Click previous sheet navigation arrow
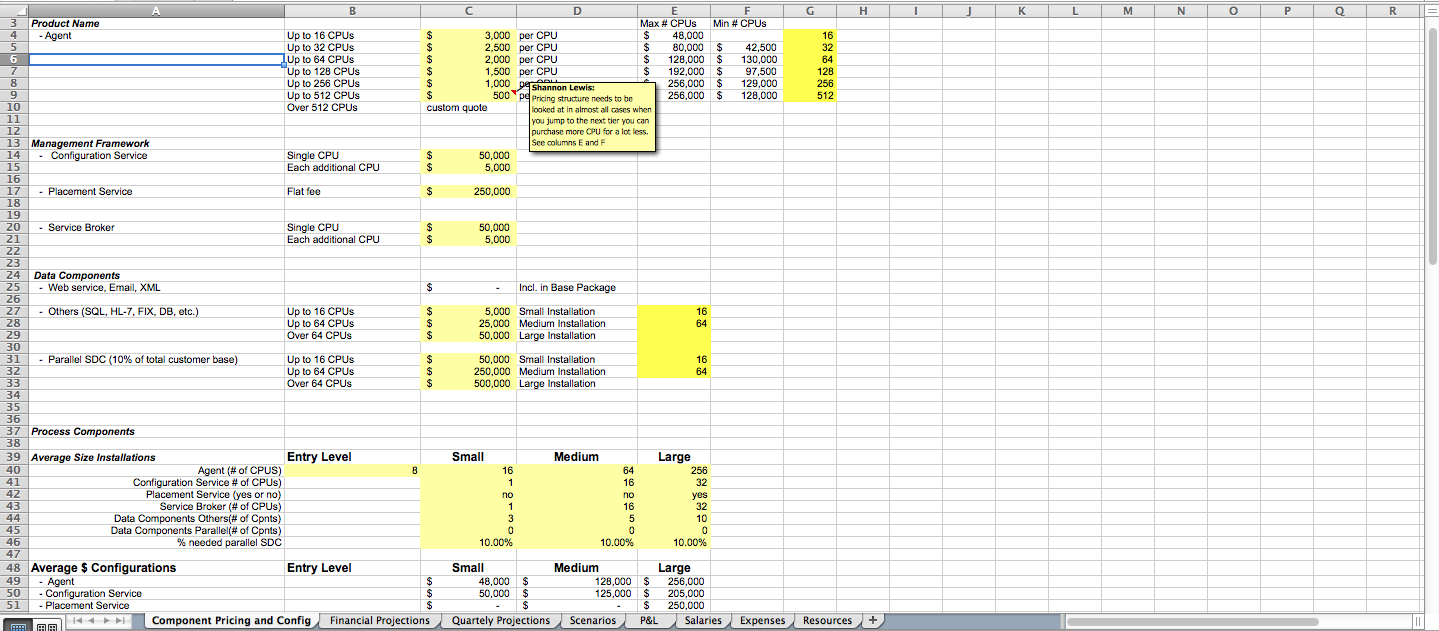Image resolution: width=1439 pixels, height=631 pixels. coord(91,620)
